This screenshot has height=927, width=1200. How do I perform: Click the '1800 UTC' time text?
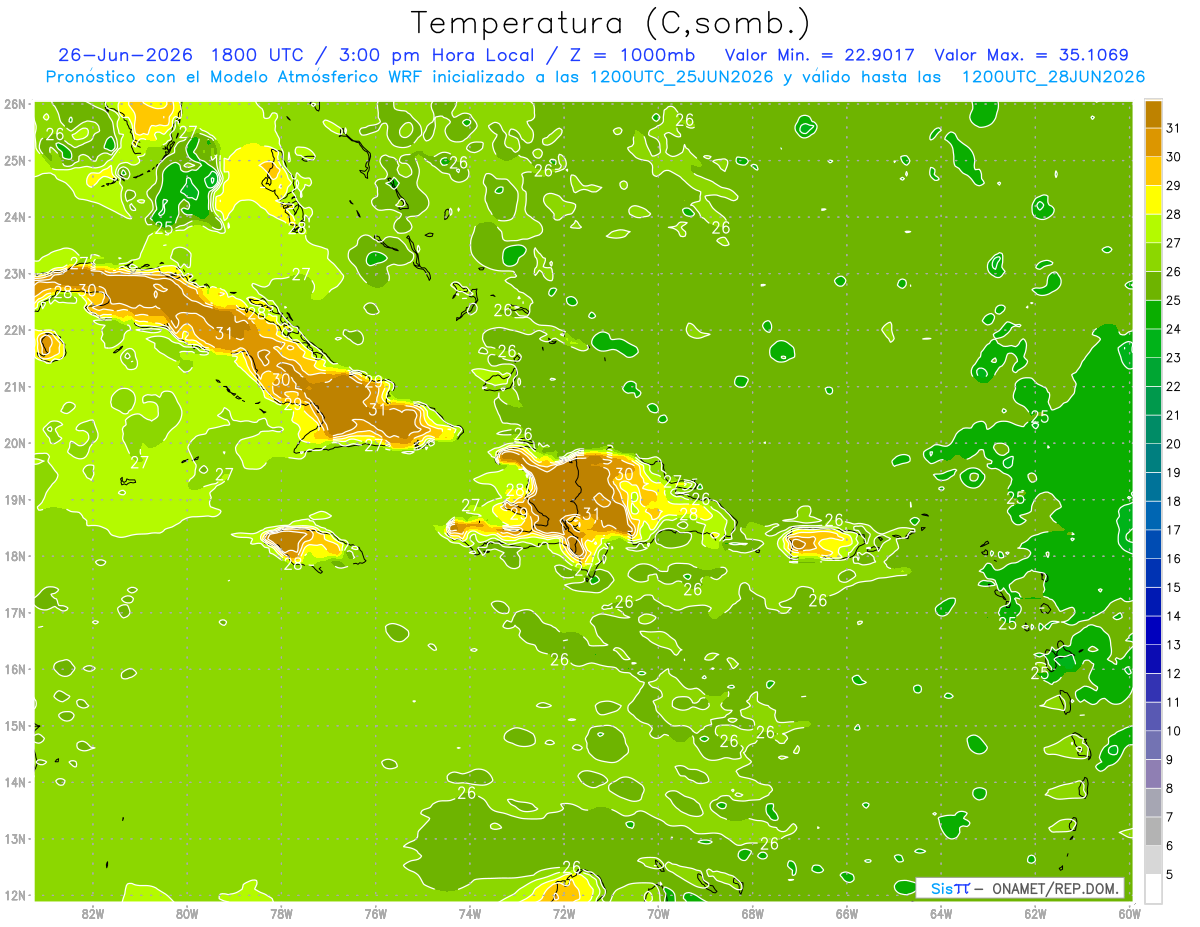[257, 55]
